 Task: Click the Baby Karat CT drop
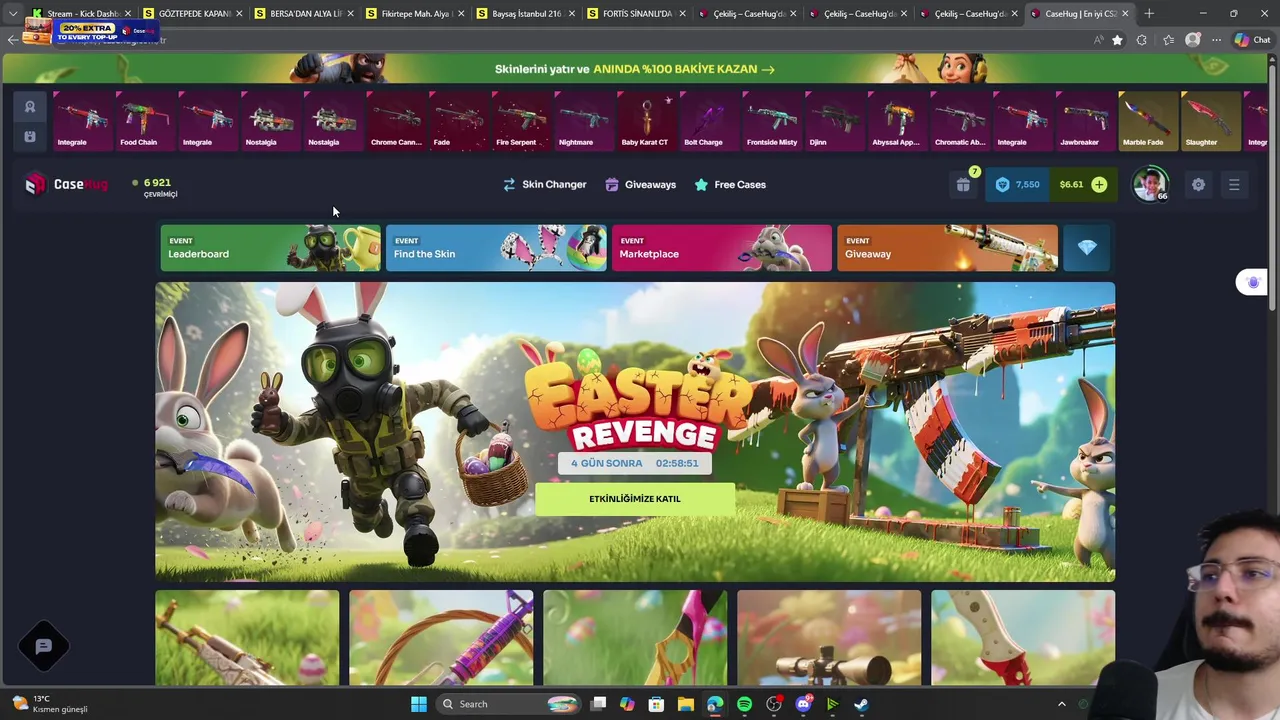tap(645, 120)
